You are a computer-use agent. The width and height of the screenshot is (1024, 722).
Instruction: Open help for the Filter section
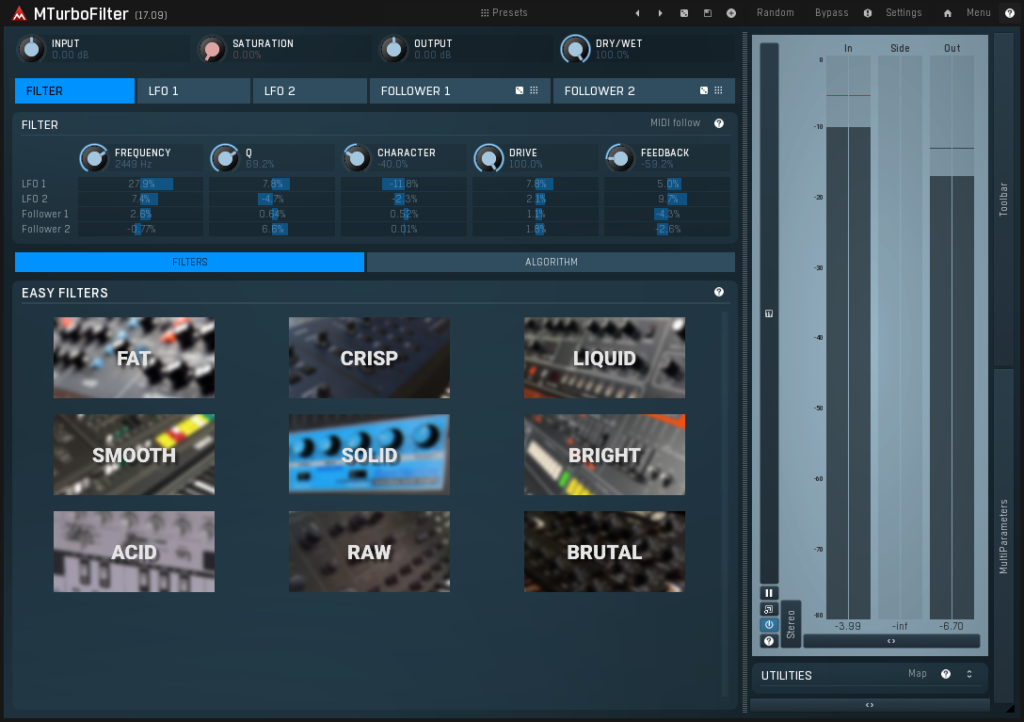[719, 123]
